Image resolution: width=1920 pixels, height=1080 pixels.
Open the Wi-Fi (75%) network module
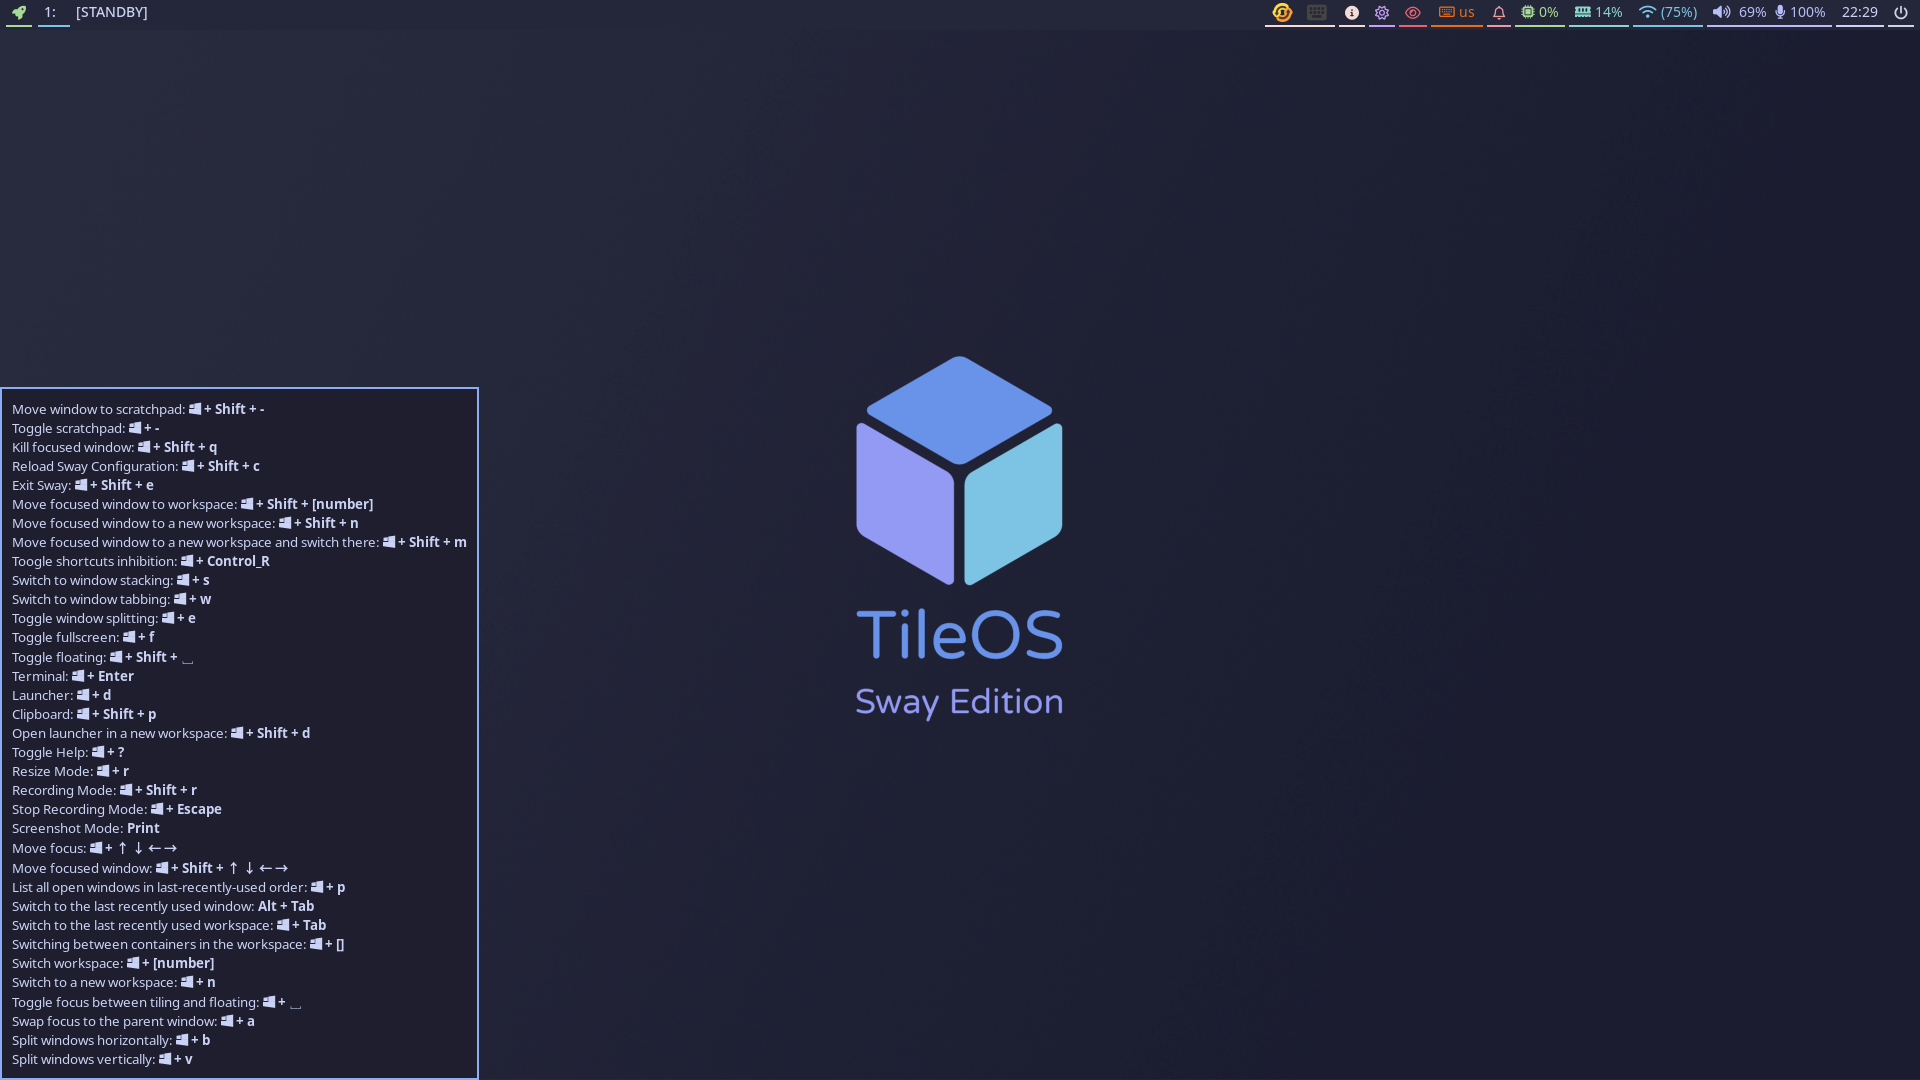click(1668, 12)
